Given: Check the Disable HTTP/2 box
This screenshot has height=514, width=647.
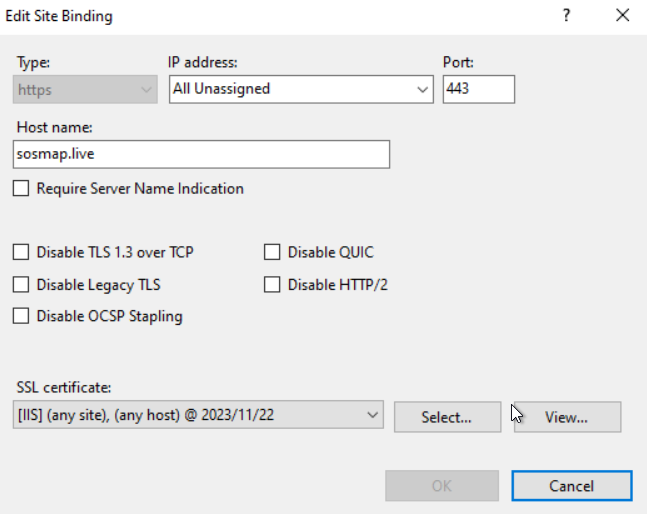Looking at the screenshot, I should pos(272,285).
